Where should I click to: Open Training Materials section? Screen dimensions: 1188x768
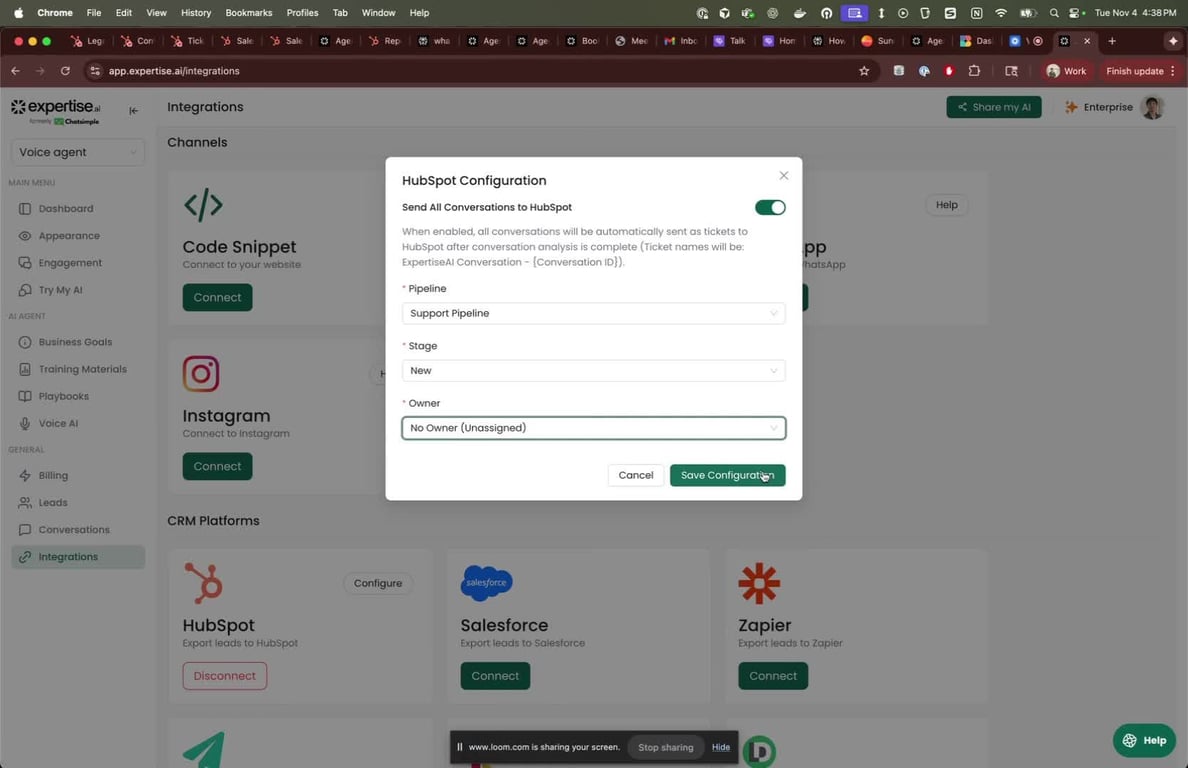pyautogui.click(x=83, y=369)
